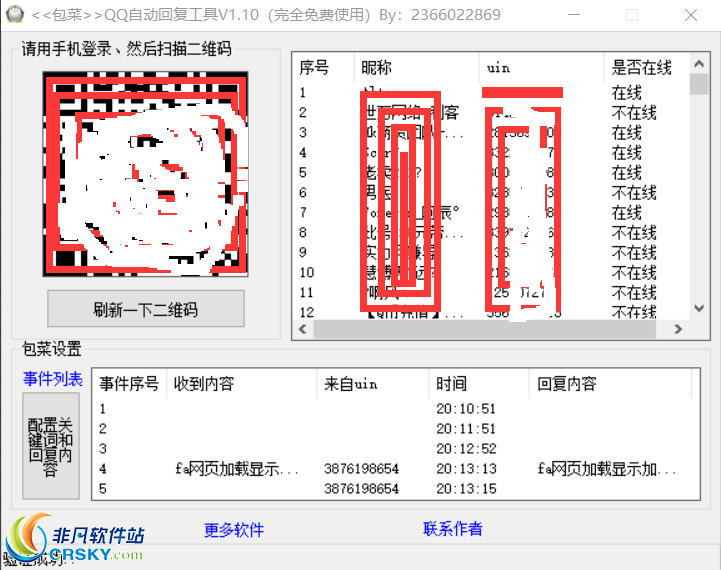Open 配置关键词和回复内容 settings button
This screenshot has height=570, width=721.
pyautogui.click(x=51, y=446)
